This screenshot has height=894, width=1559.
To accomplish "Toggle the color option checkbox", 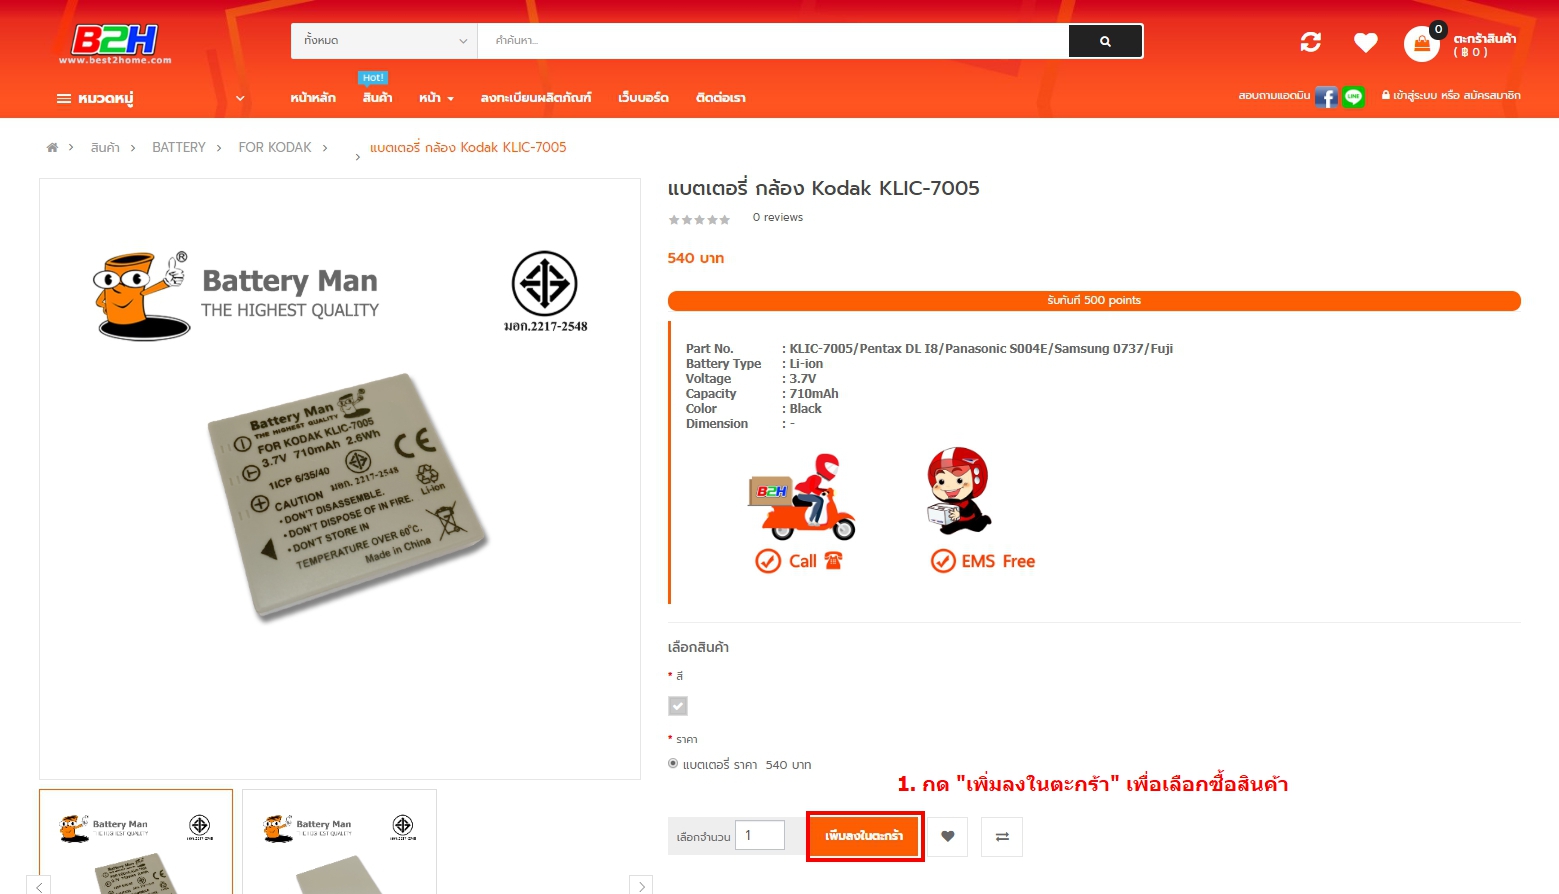I will (x=678, y=706).
